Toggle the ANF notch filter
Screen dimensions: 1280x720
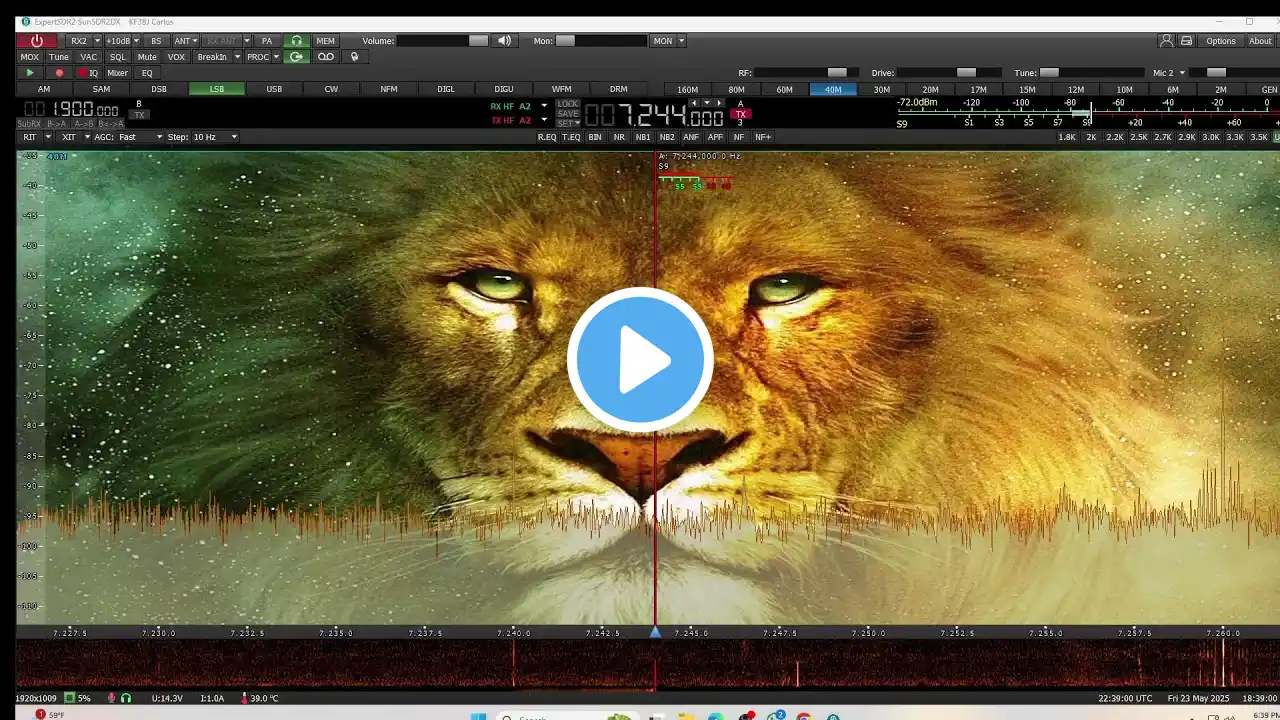click(691, 137)
